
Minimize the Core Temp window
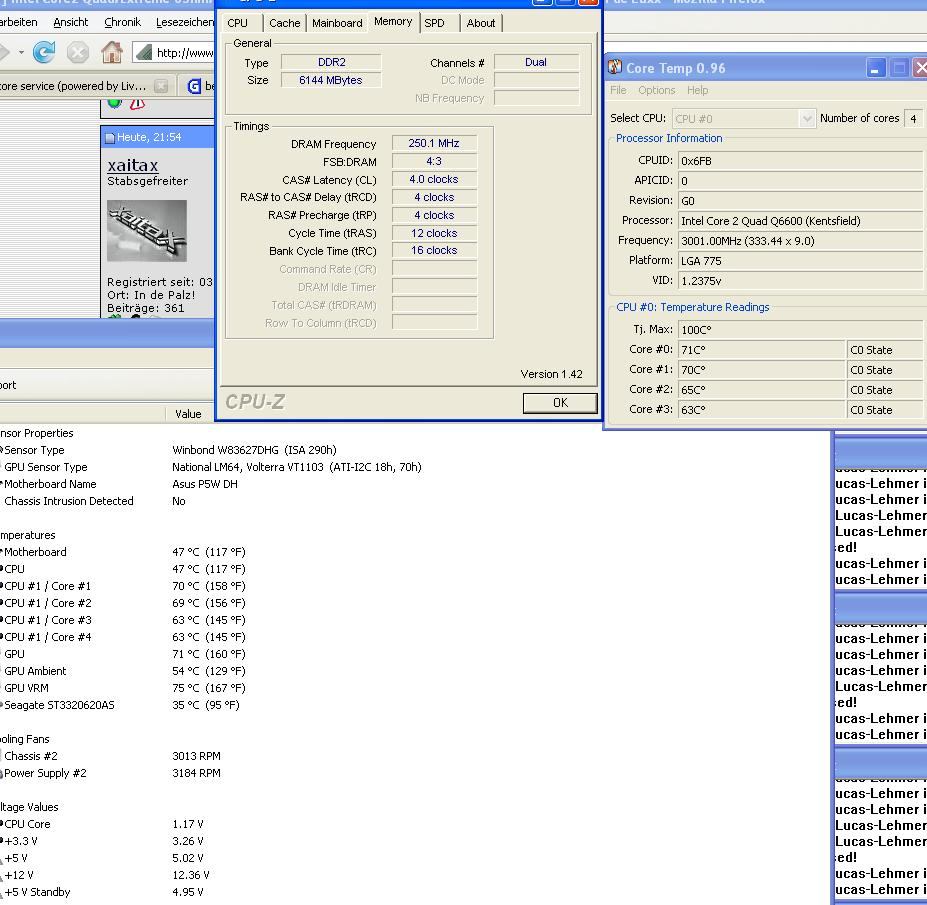point(875,68)
